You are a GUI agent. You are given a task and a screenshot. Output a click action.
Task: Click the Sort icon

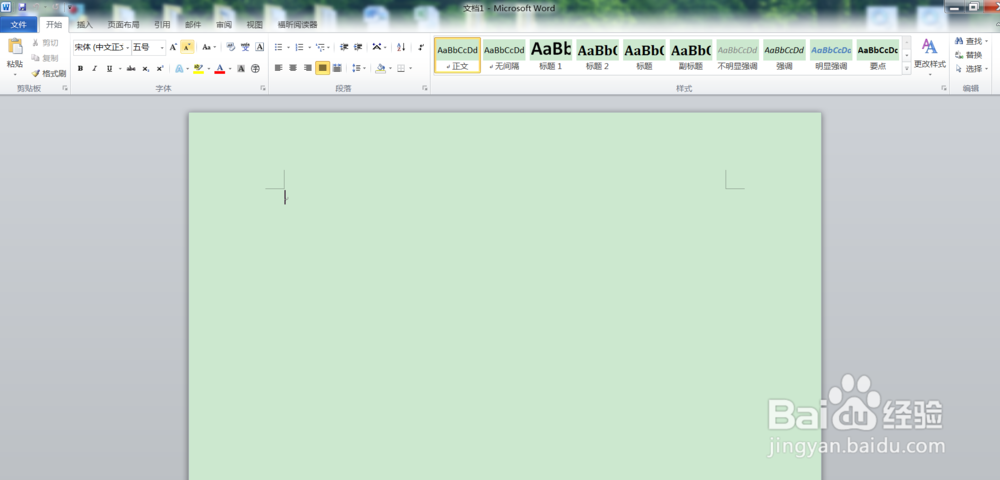click(x=401, y=47)
